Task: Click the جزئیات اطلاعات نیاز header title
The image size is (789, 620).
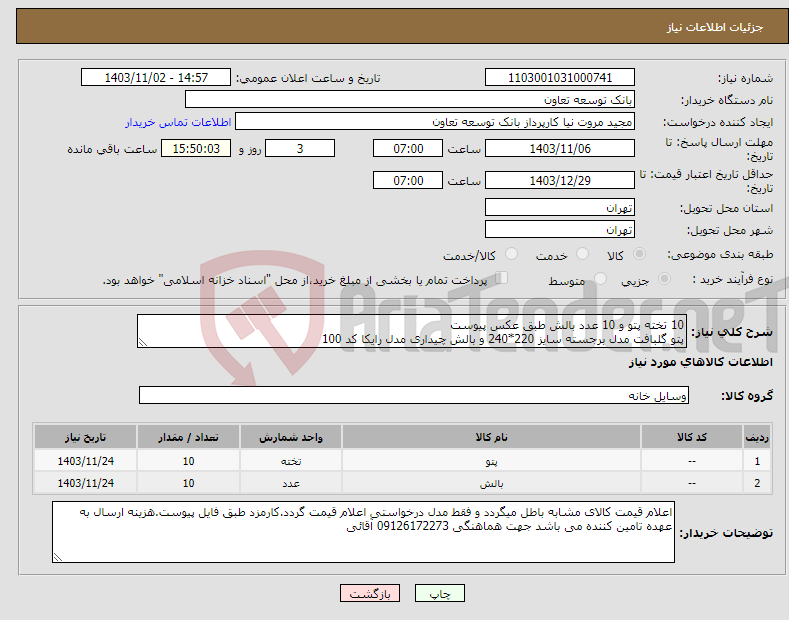Action: [x=715, y=27]
